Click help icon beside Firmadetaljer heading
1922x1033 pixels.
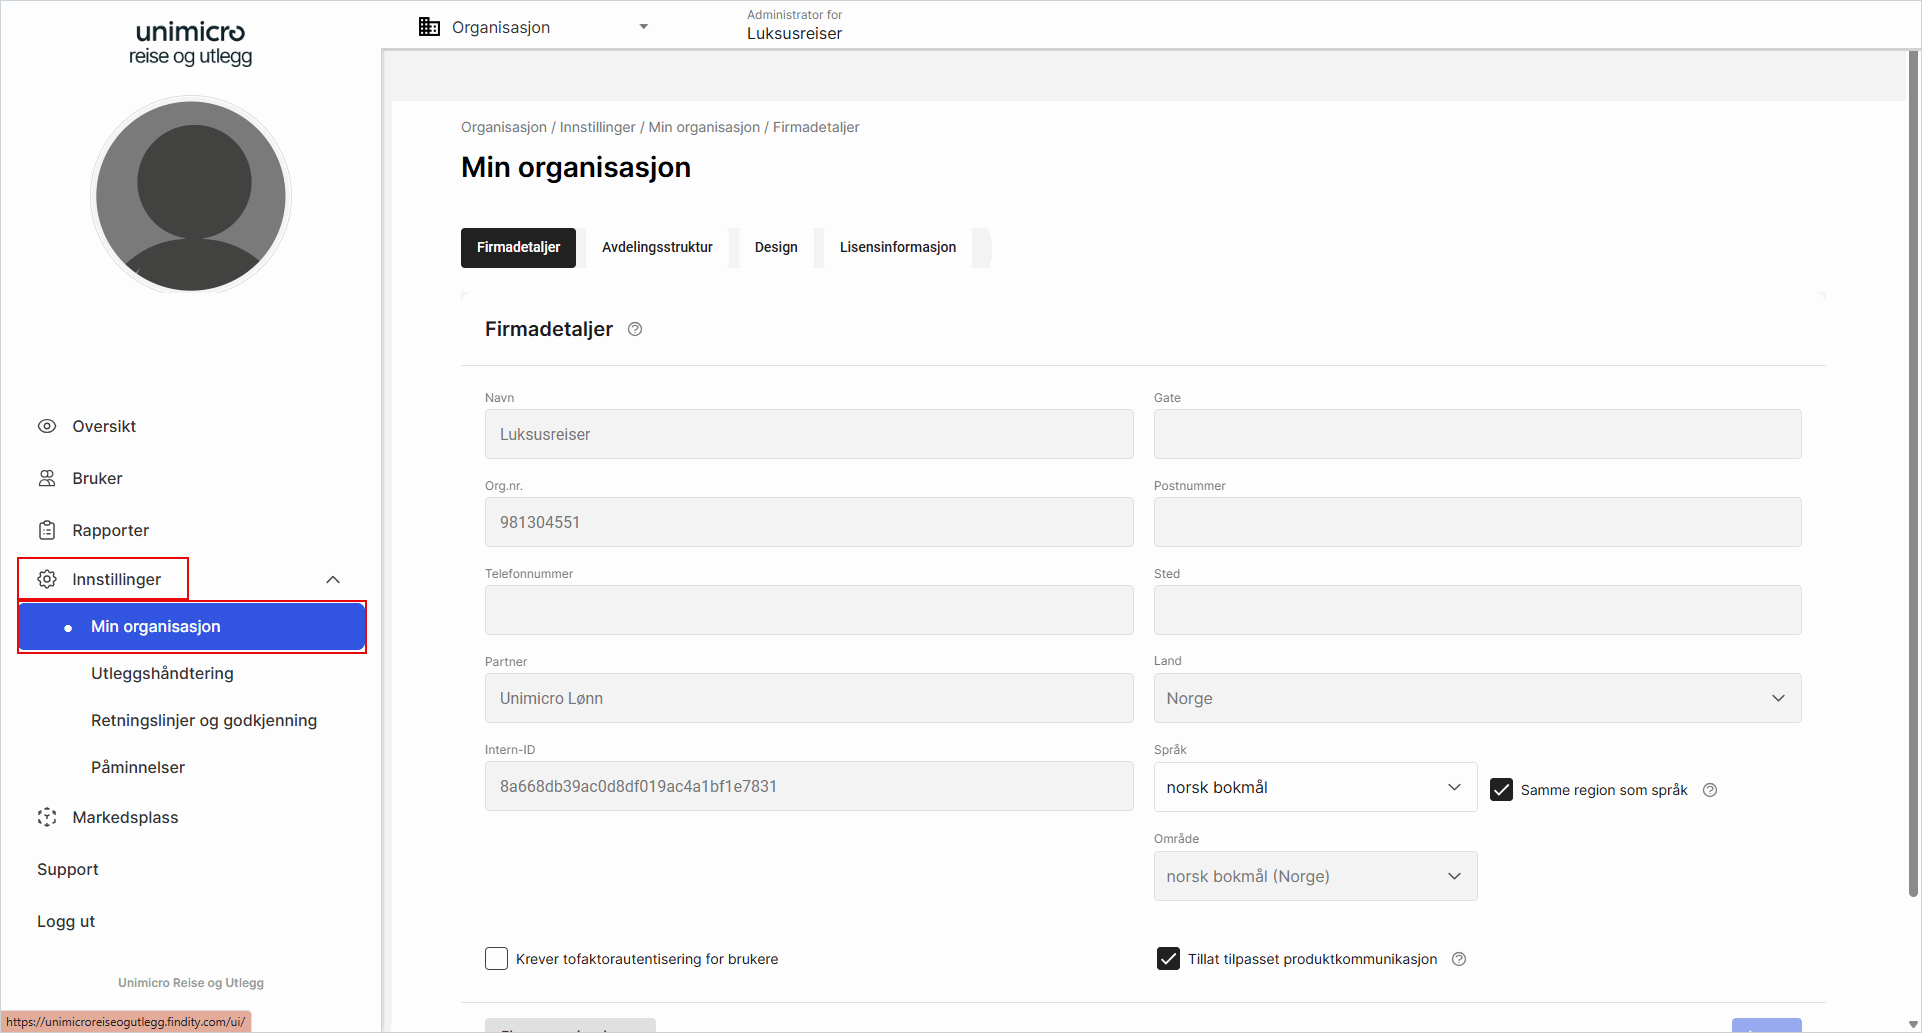click(635, 329)
